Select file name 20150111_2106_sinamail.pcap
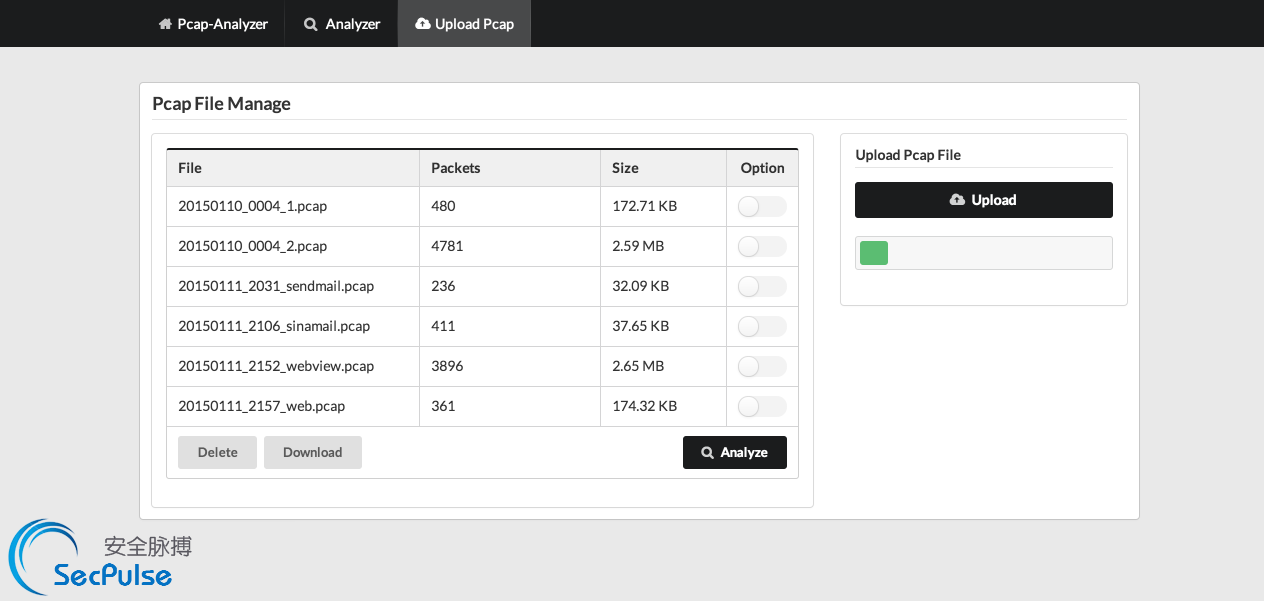This screenshot has width=1264, height=601. tap(274, 326)
